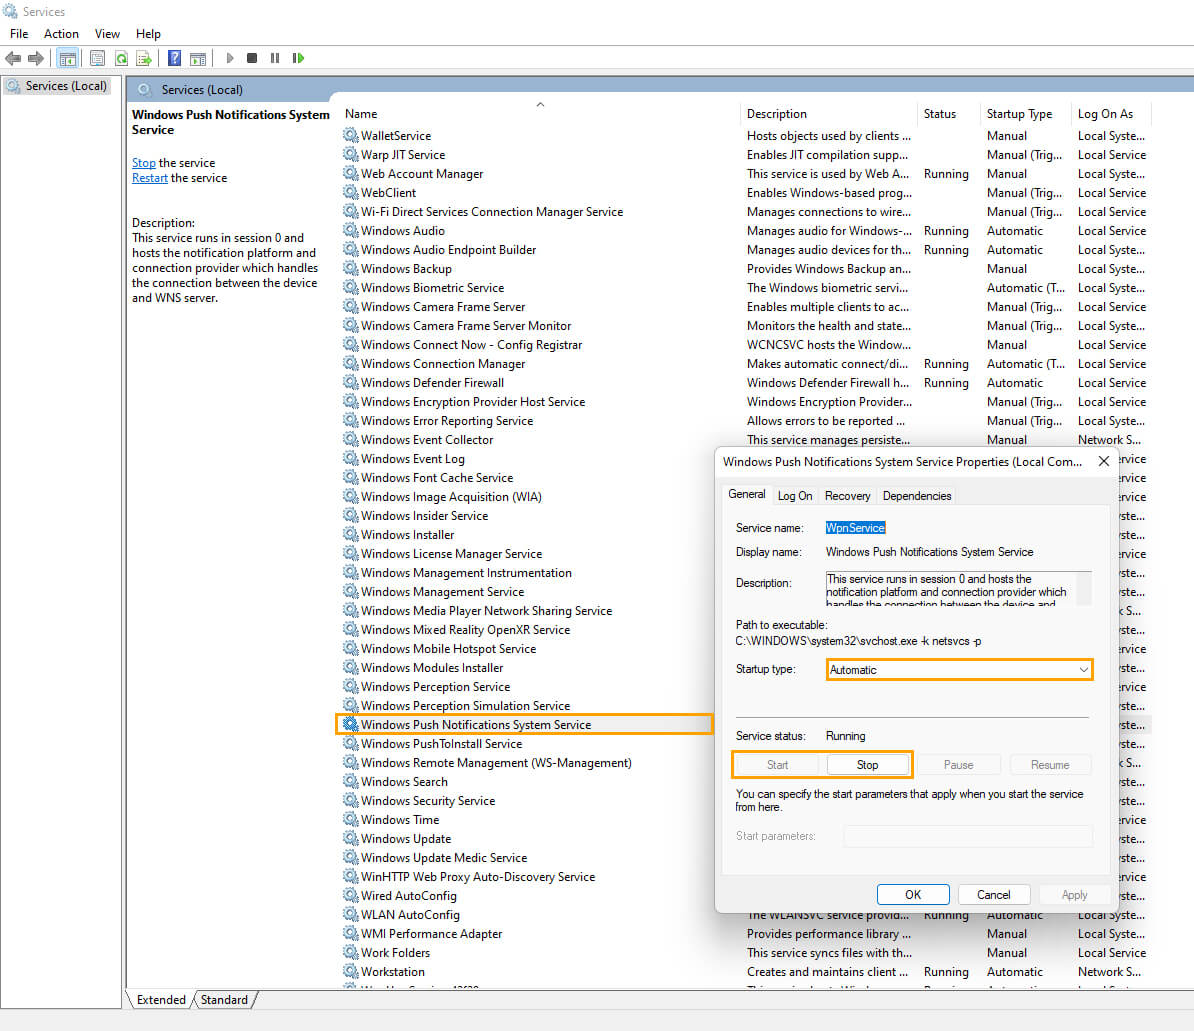Click the Back arrow in toolbar
Image resolution: width=1194 pixels, height=1031 pixels.
[x=13, y=58]
